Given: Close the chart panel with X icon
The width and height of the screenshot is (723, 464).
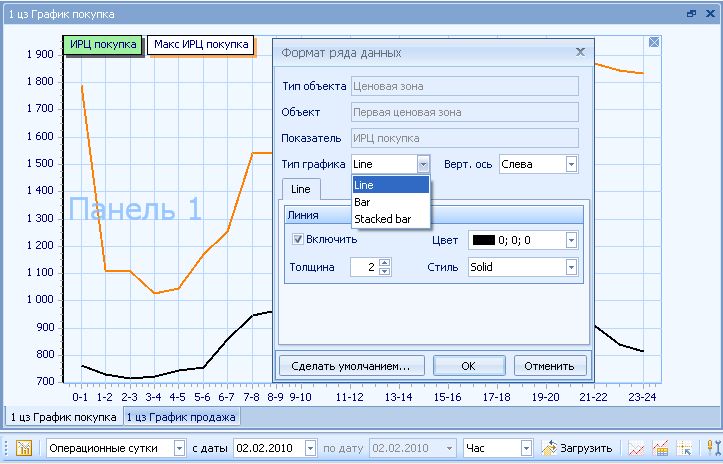Looking at the screenshot, I should click(x=653, y=42).
